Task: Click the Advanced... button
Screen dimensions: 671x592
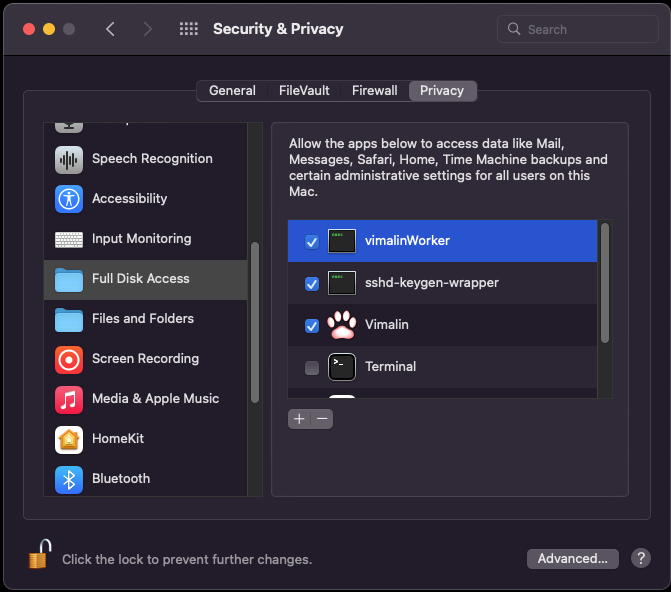Action: click(x=573, y=559)
